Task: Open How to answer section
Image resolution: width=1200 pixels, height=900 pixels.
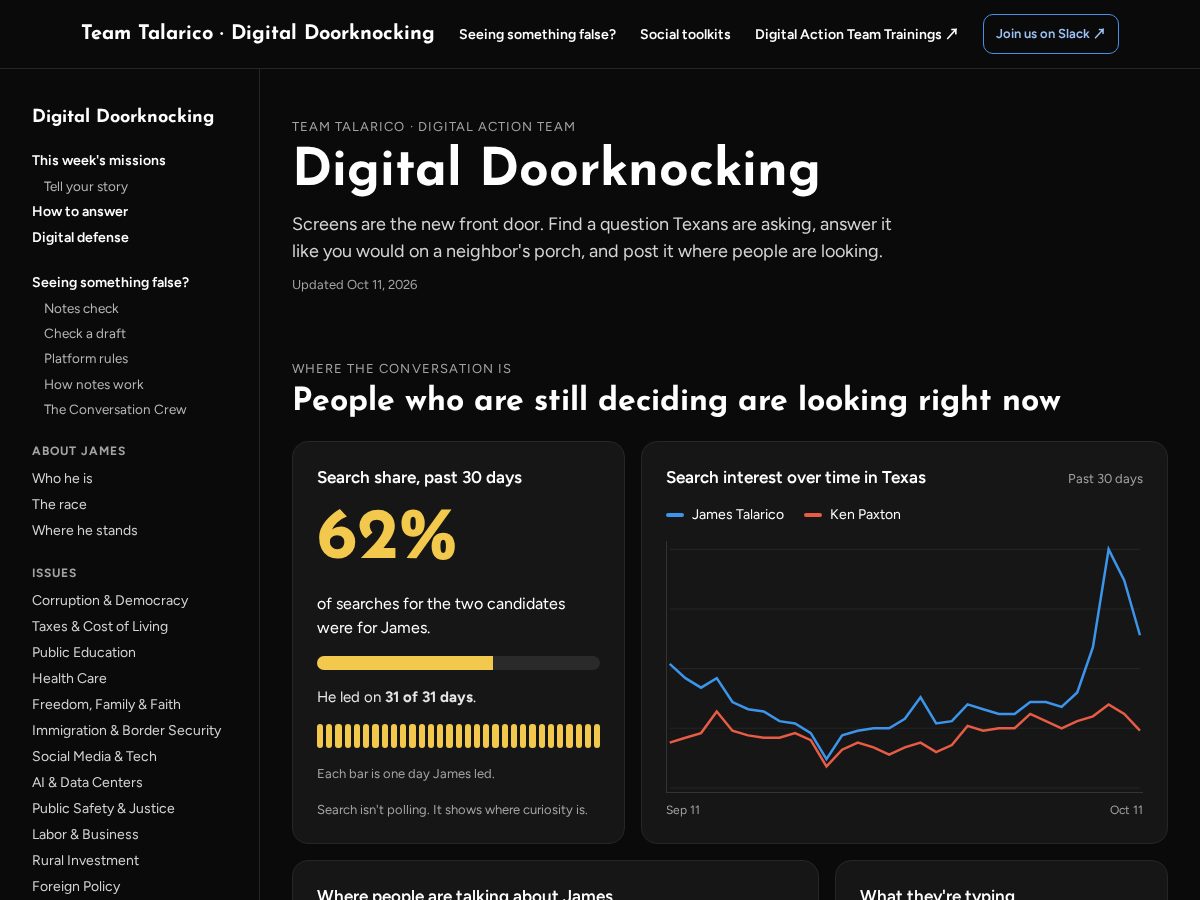Action: pos(80,211)
